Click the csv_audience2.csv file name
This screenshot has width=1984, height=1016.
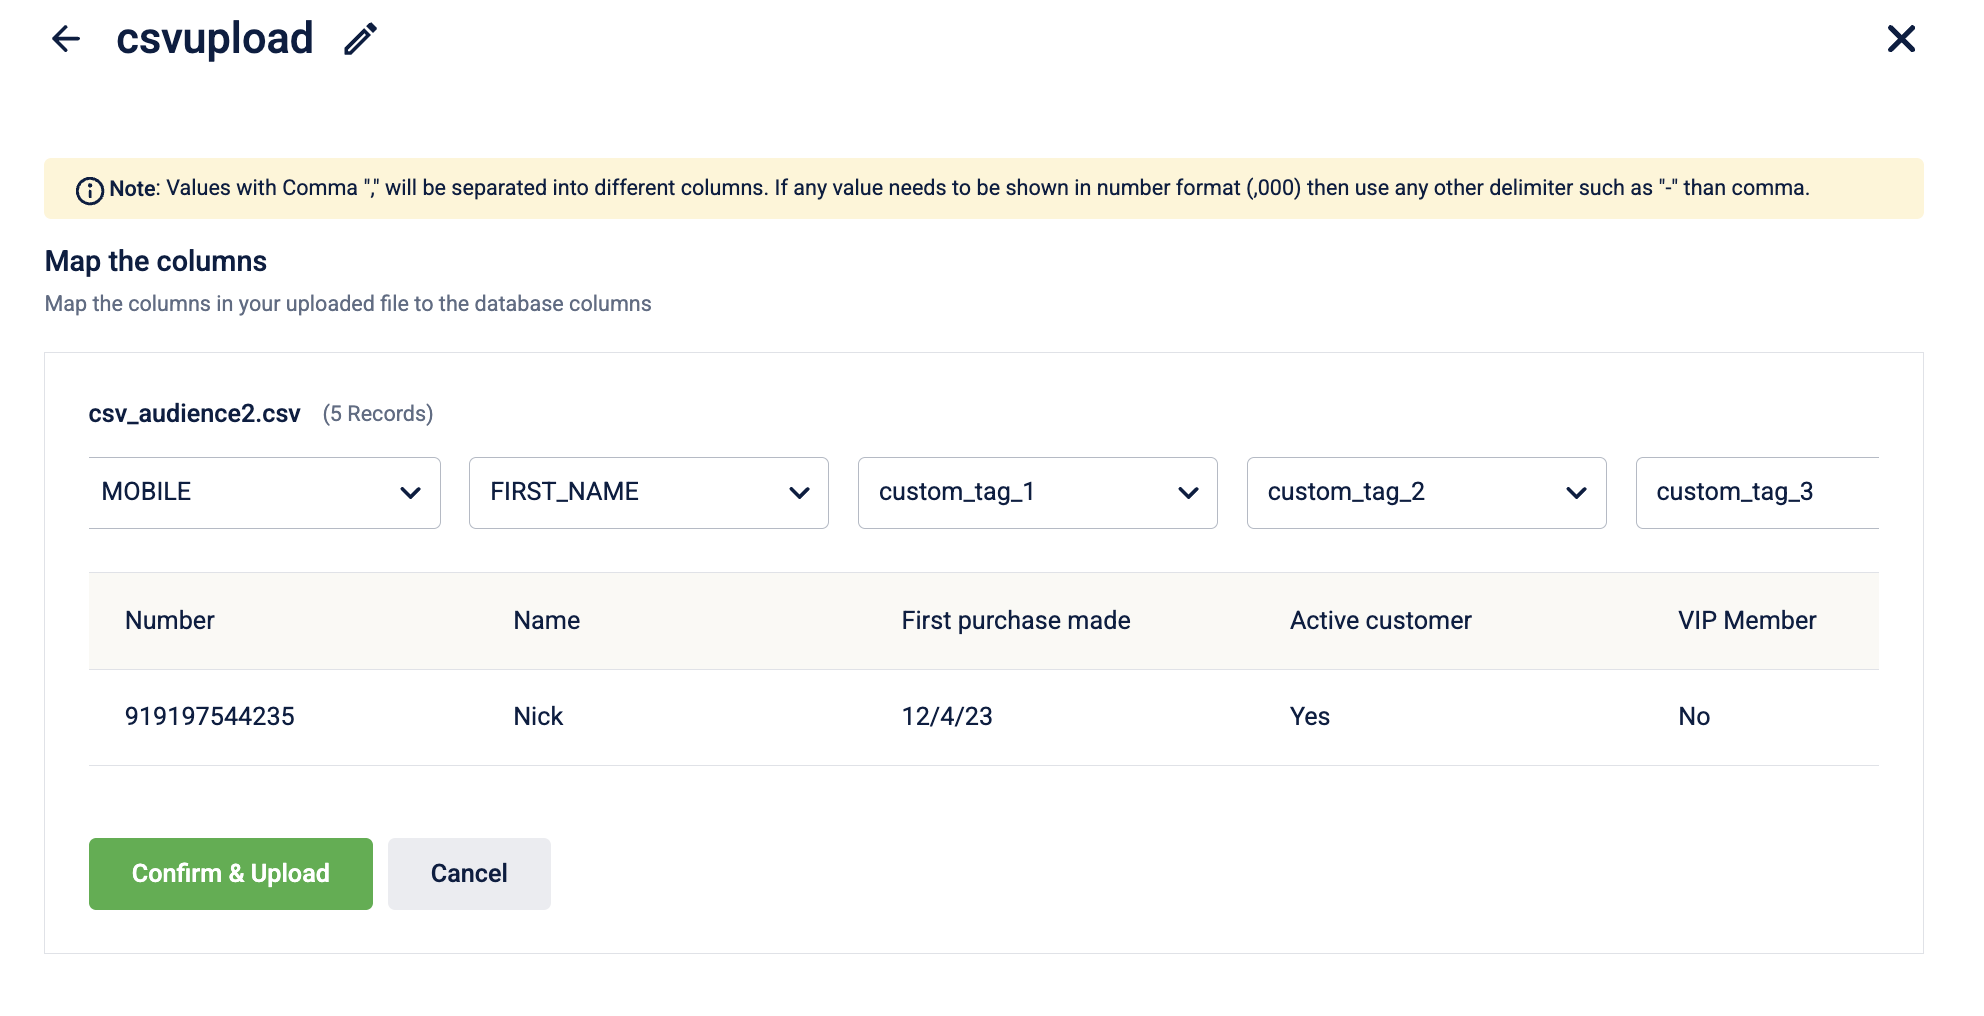click(x=195, y=414)
